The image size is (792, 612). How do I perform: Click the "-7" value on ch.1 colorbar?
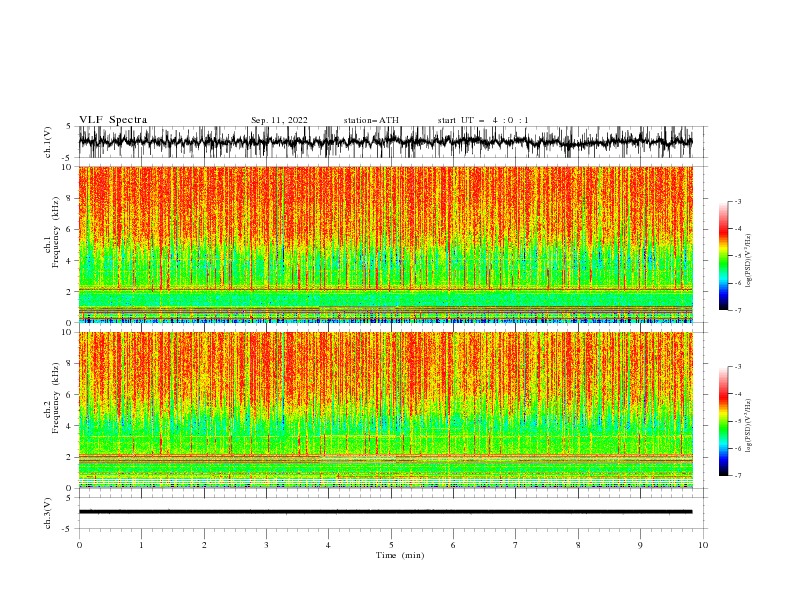point(738,310)
